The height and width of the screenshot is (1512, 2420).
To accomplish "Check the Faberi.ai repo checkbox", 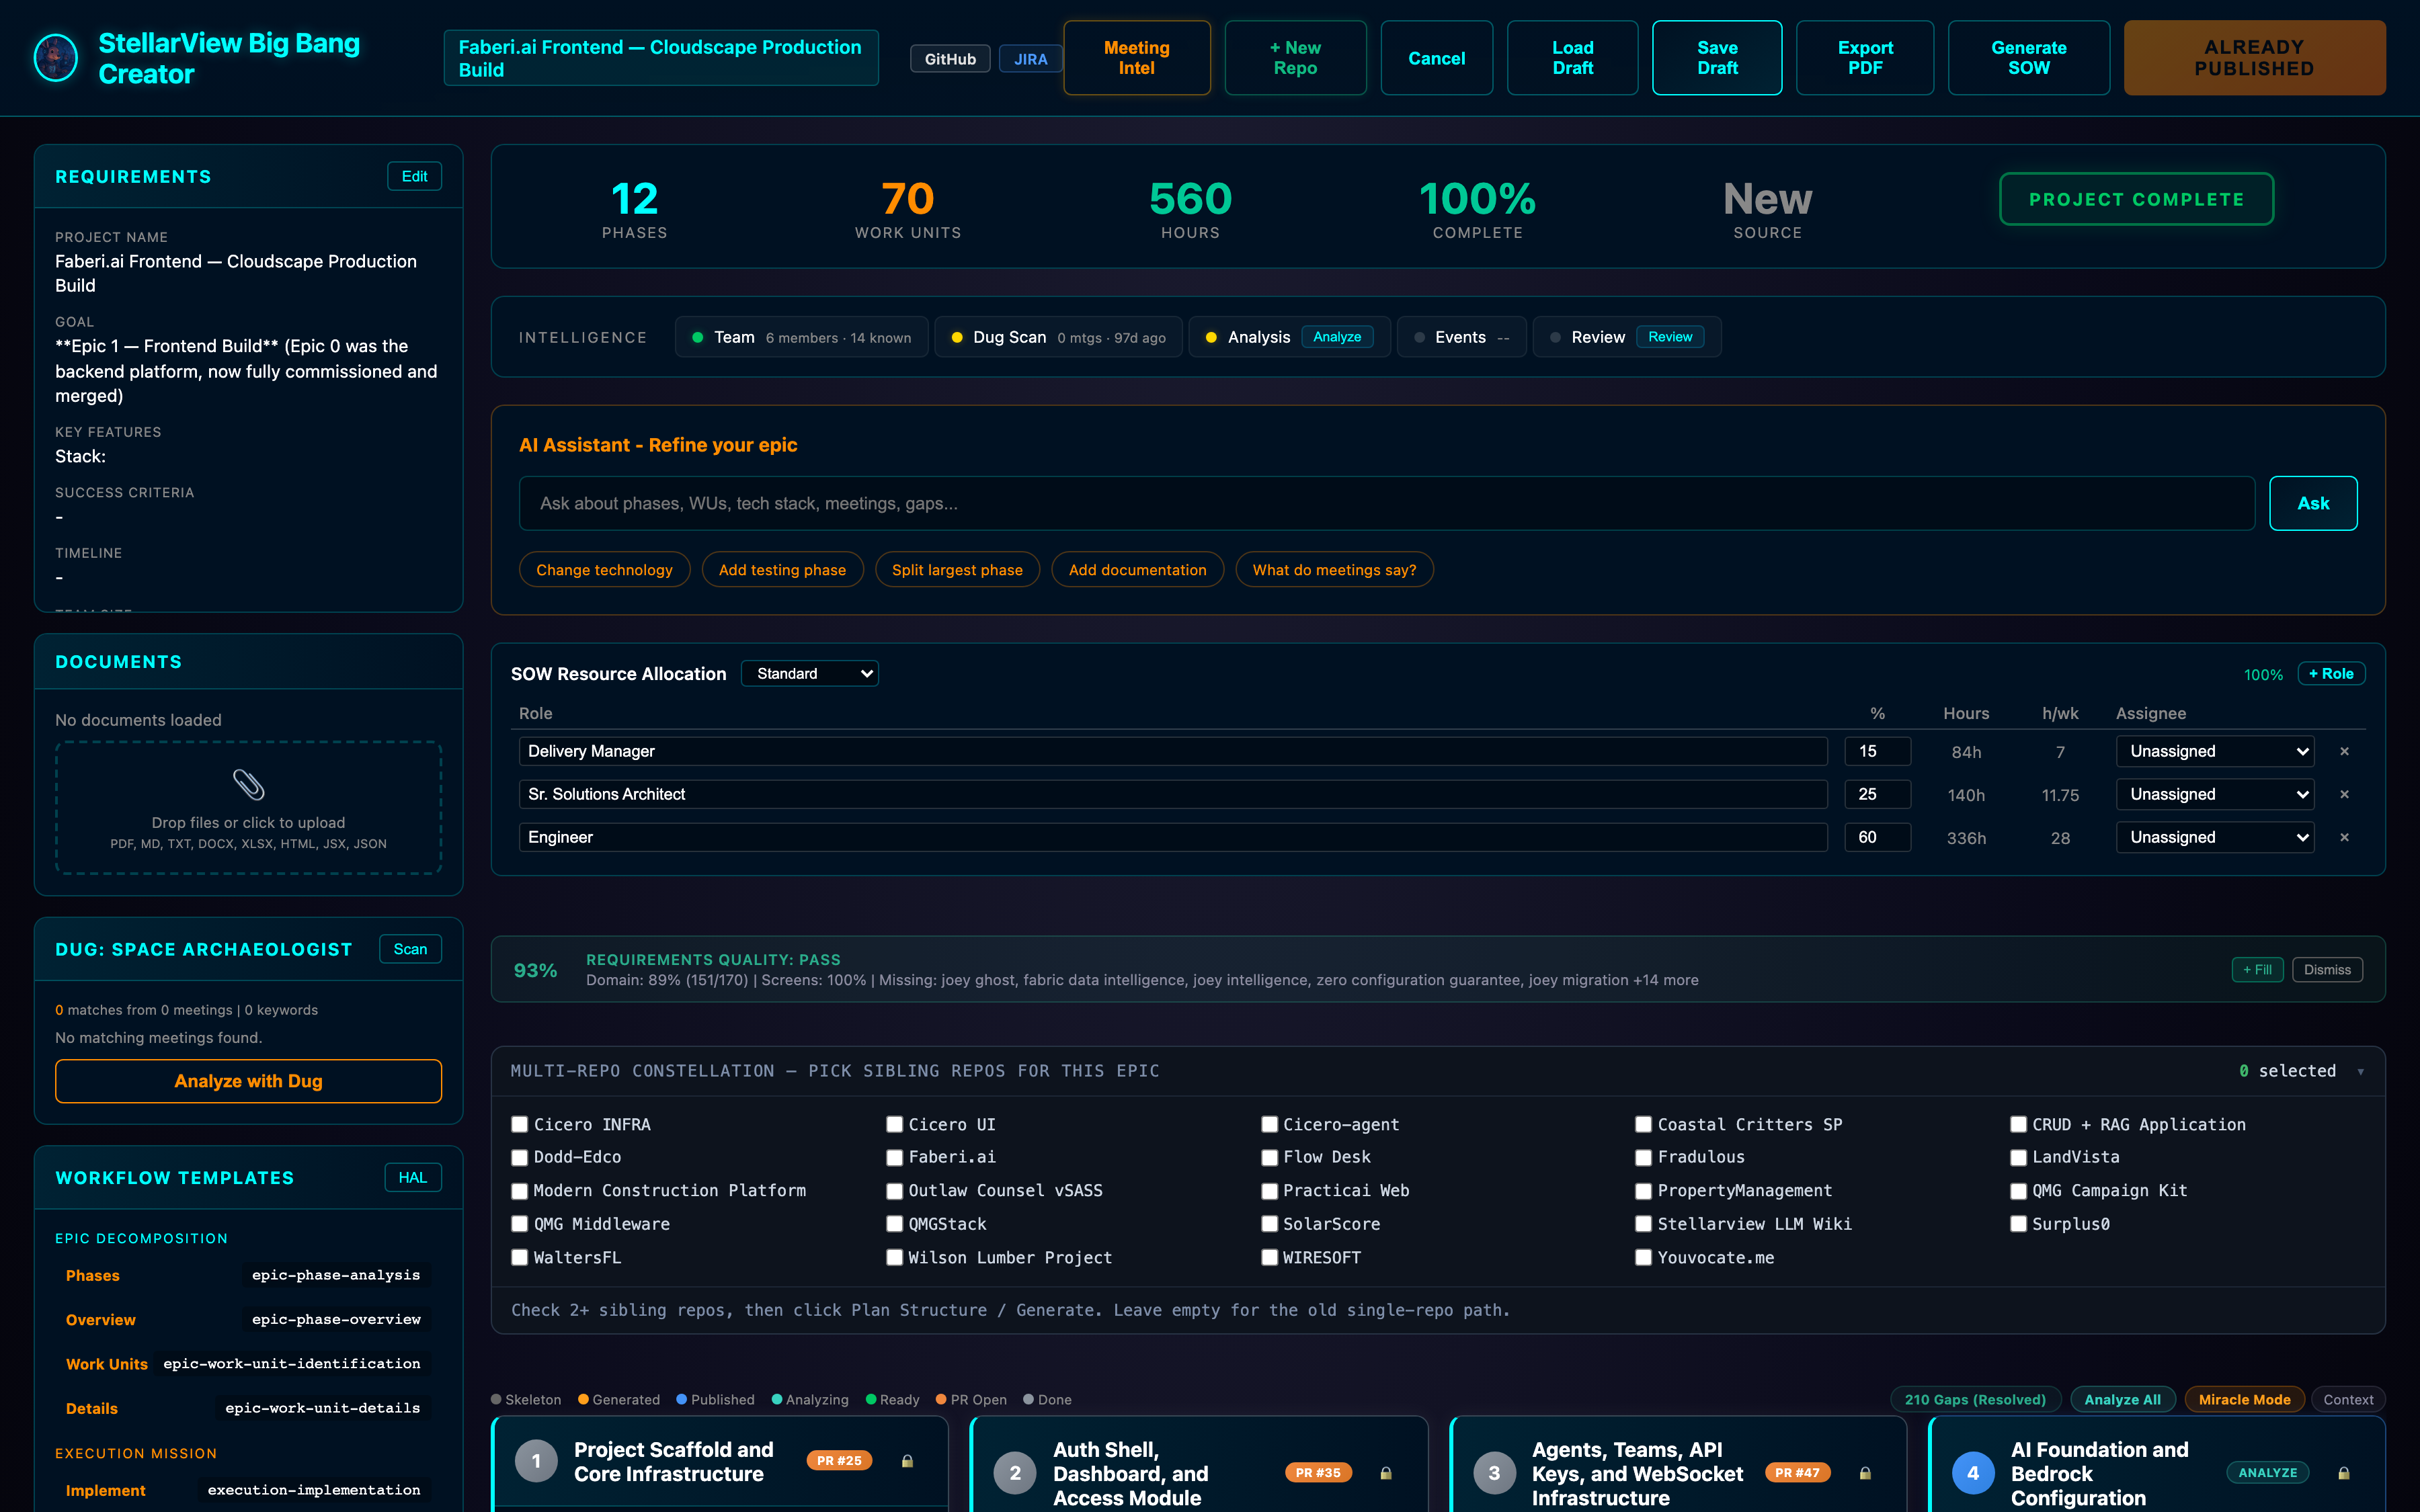I will (895, 1157).
